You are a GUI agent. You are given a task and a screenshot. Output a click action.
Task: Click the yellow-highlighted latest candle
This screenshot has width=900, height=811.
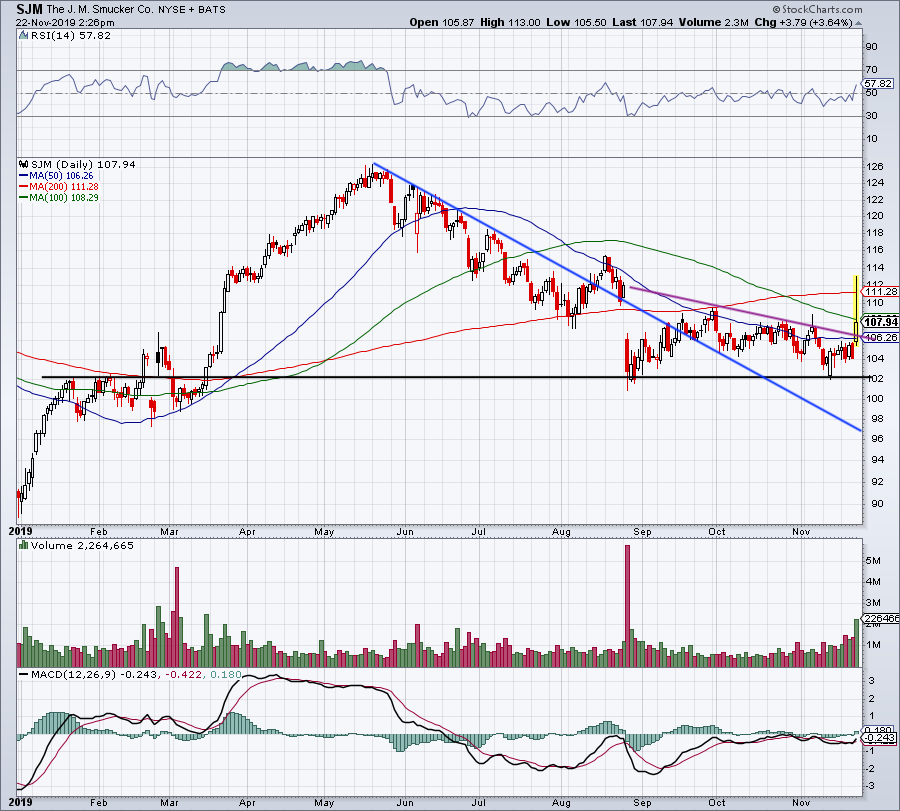click(856, 310)
